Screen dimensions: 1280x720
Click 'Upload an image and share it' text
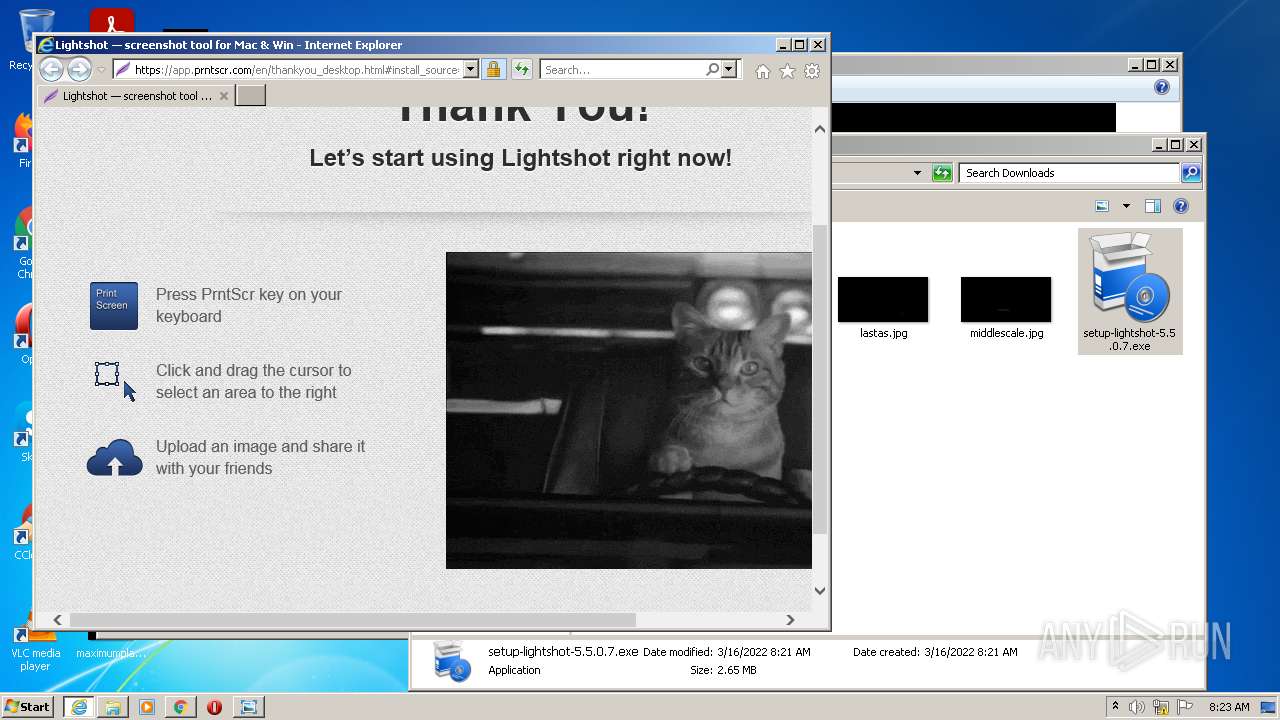point(260,446)
